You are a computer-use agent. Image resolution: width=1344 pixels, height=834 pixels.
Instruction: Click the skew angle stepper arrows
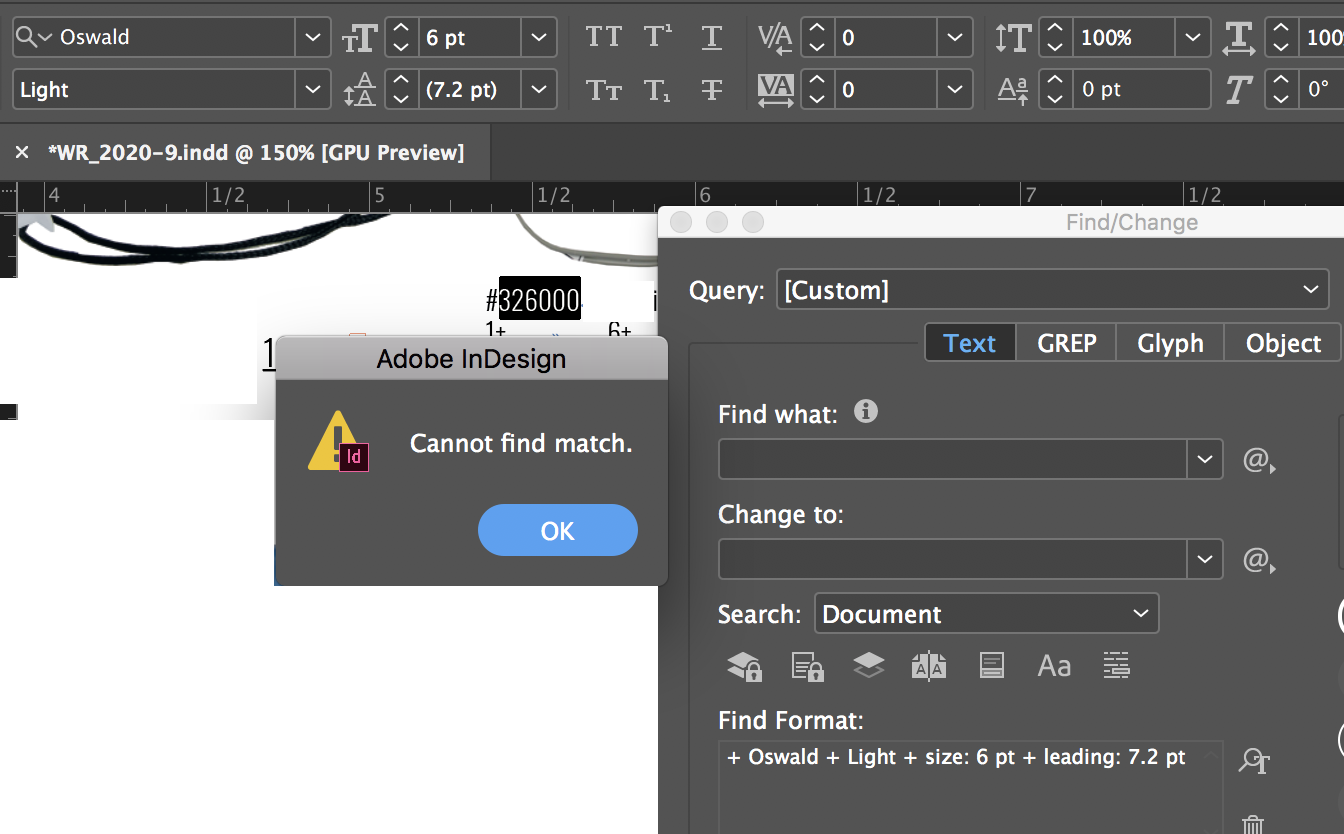[1281, 90]
